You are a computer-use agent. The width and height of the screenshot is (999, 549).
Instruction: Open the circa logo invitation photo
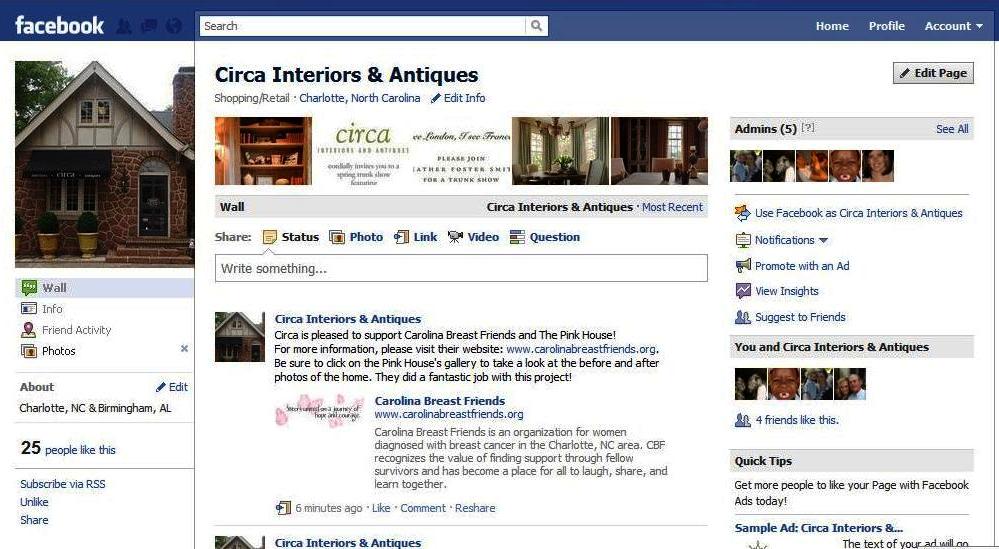coord(362,151)
